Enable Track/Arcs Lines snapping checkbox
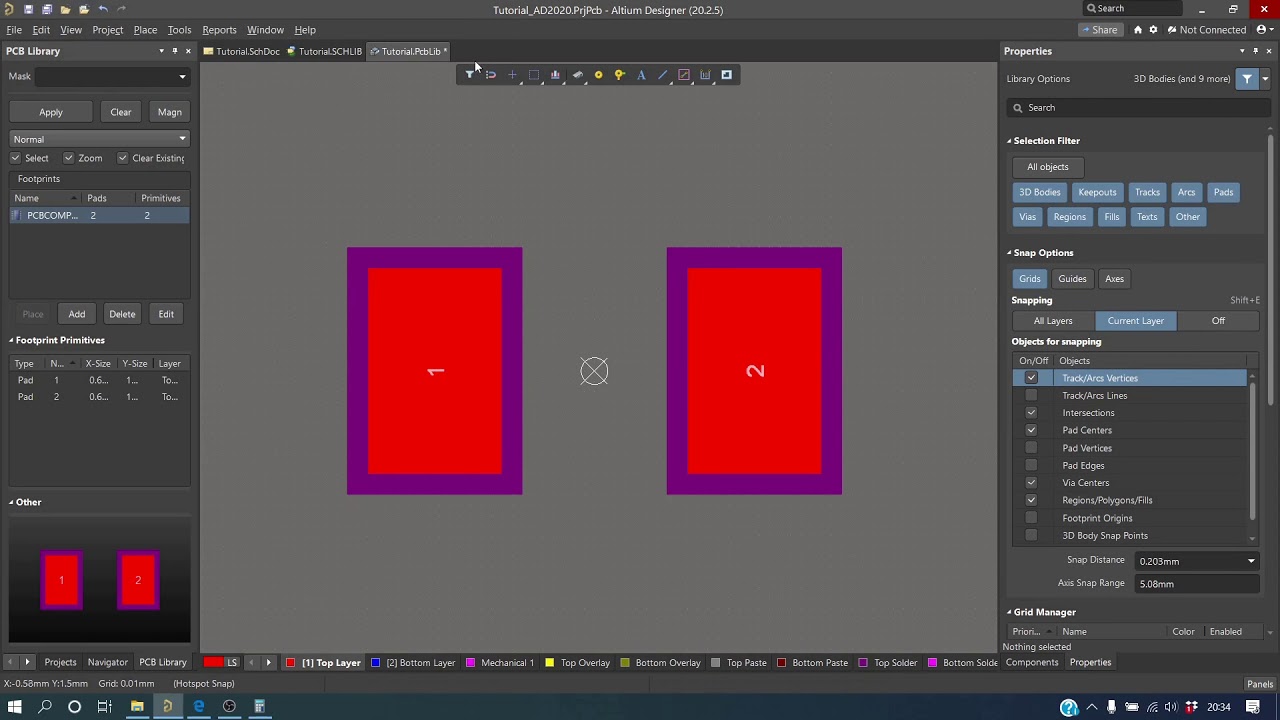Viewport: 1280px width, 720px height. tap(1031, 395)
